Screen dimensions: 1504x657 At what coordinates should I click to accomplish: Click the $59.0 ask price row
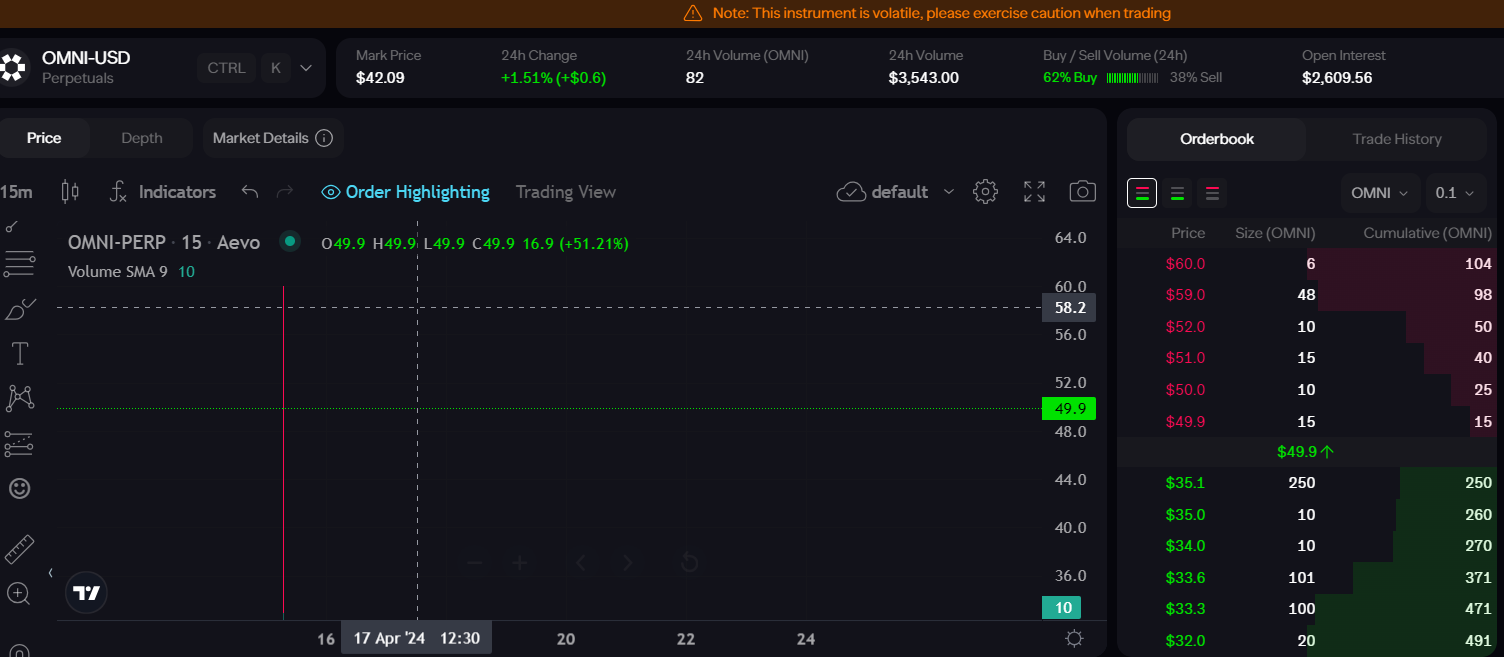[x=1185, y=295]
